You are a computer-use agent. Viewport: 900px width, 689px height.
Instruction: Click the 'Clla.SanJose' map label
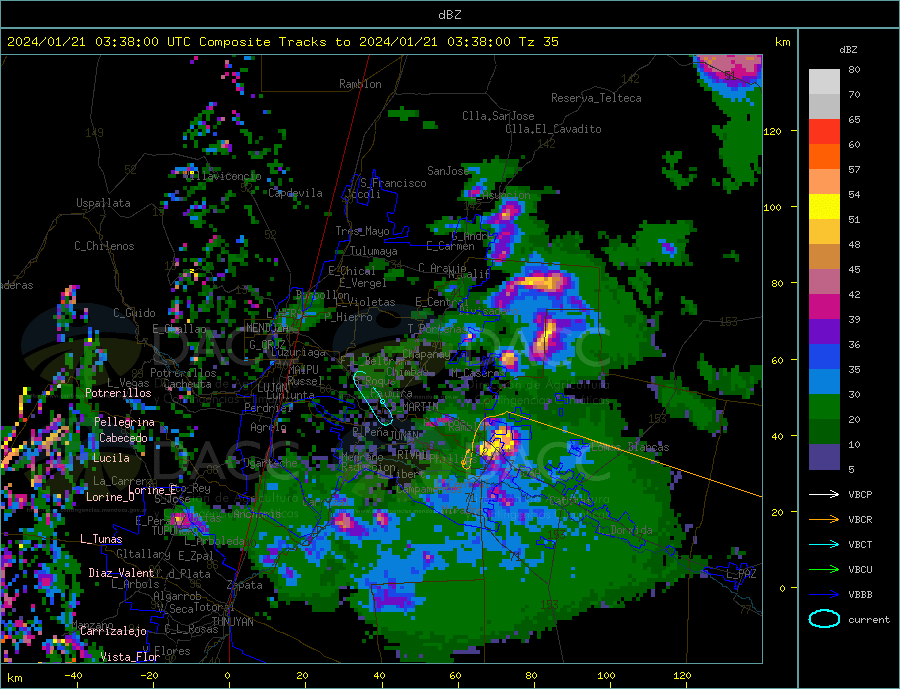(x=498, y=116)
